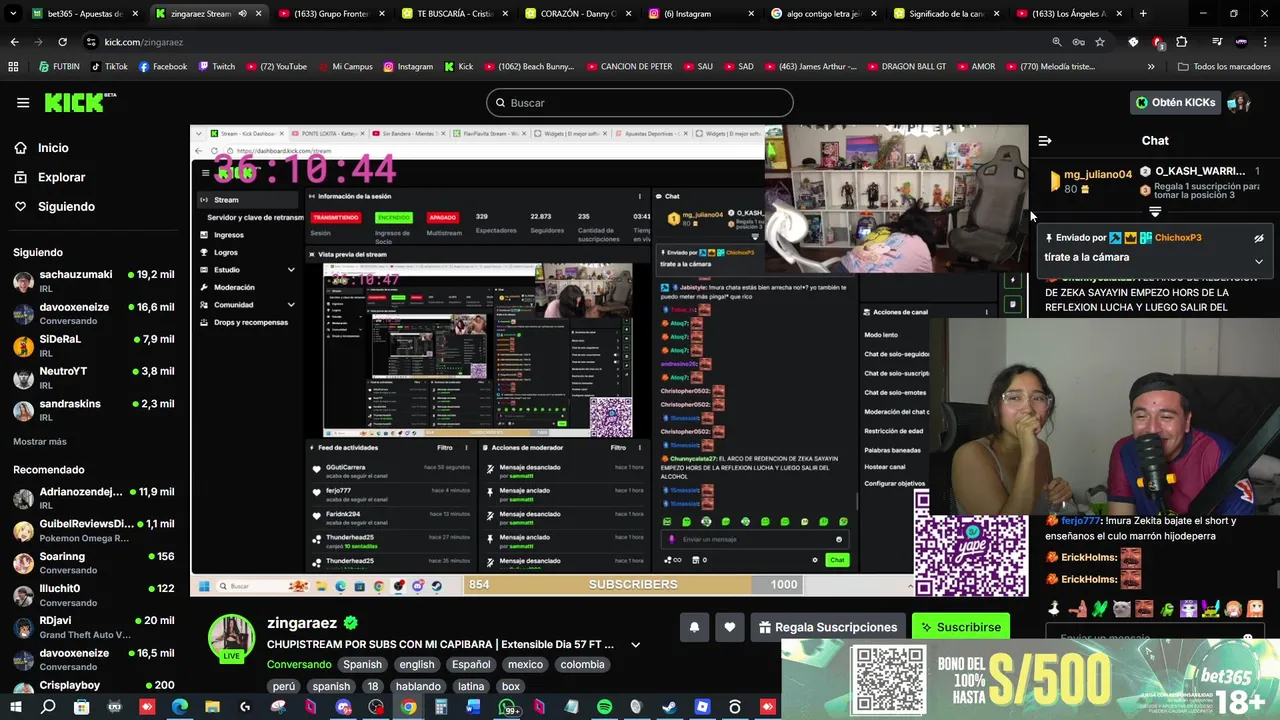Open recommended channel RDjavi

point(94,627)
